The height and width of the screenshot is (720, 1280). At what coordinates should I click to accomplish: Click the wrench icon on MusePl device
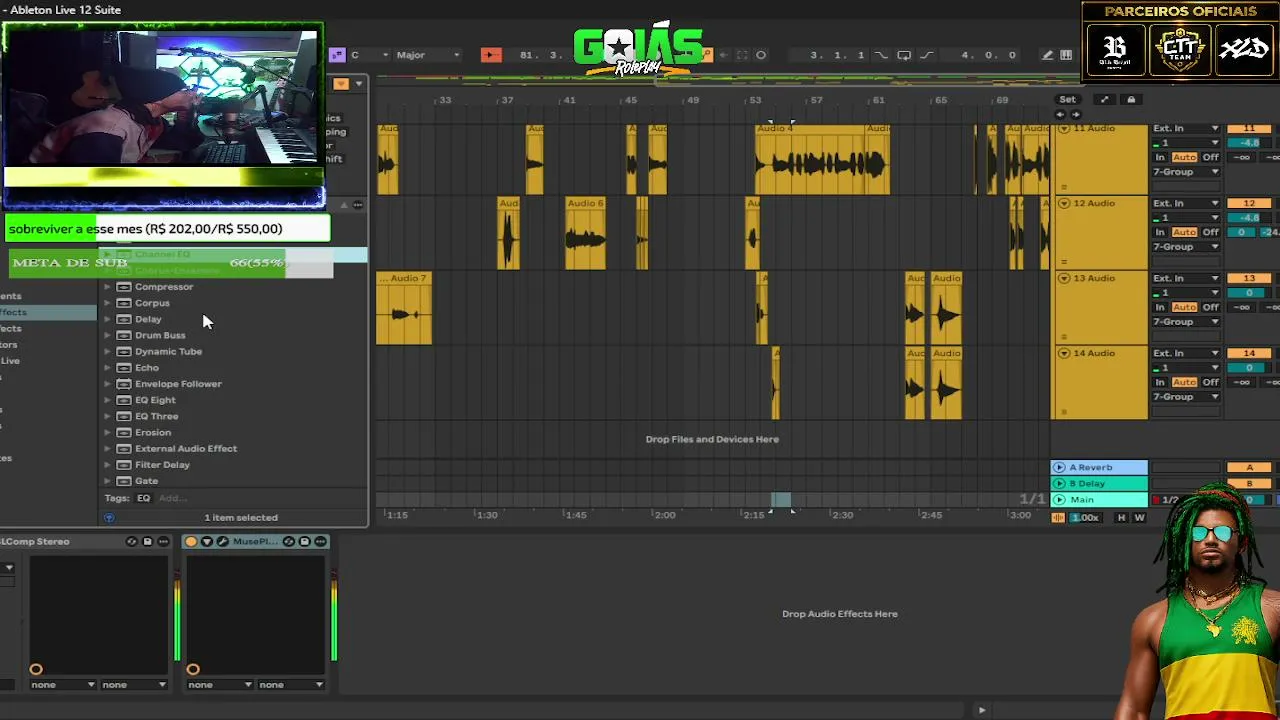pyautogui.click(x=222, y=542)
